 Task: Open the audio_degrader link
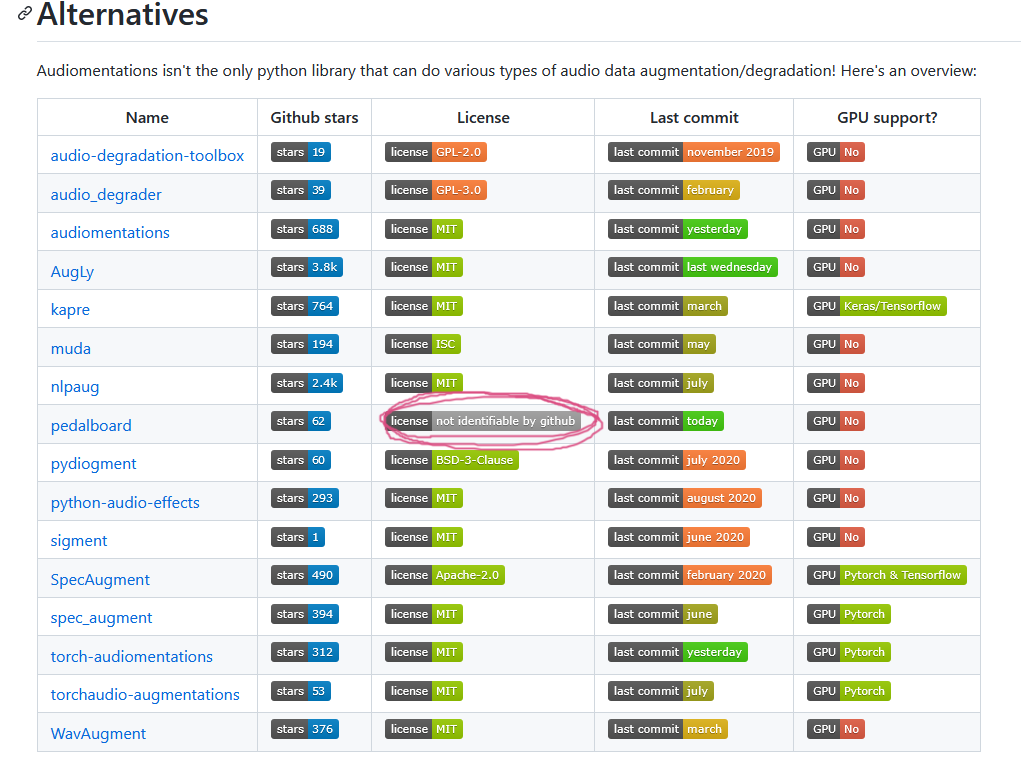(x=106, y=195)
